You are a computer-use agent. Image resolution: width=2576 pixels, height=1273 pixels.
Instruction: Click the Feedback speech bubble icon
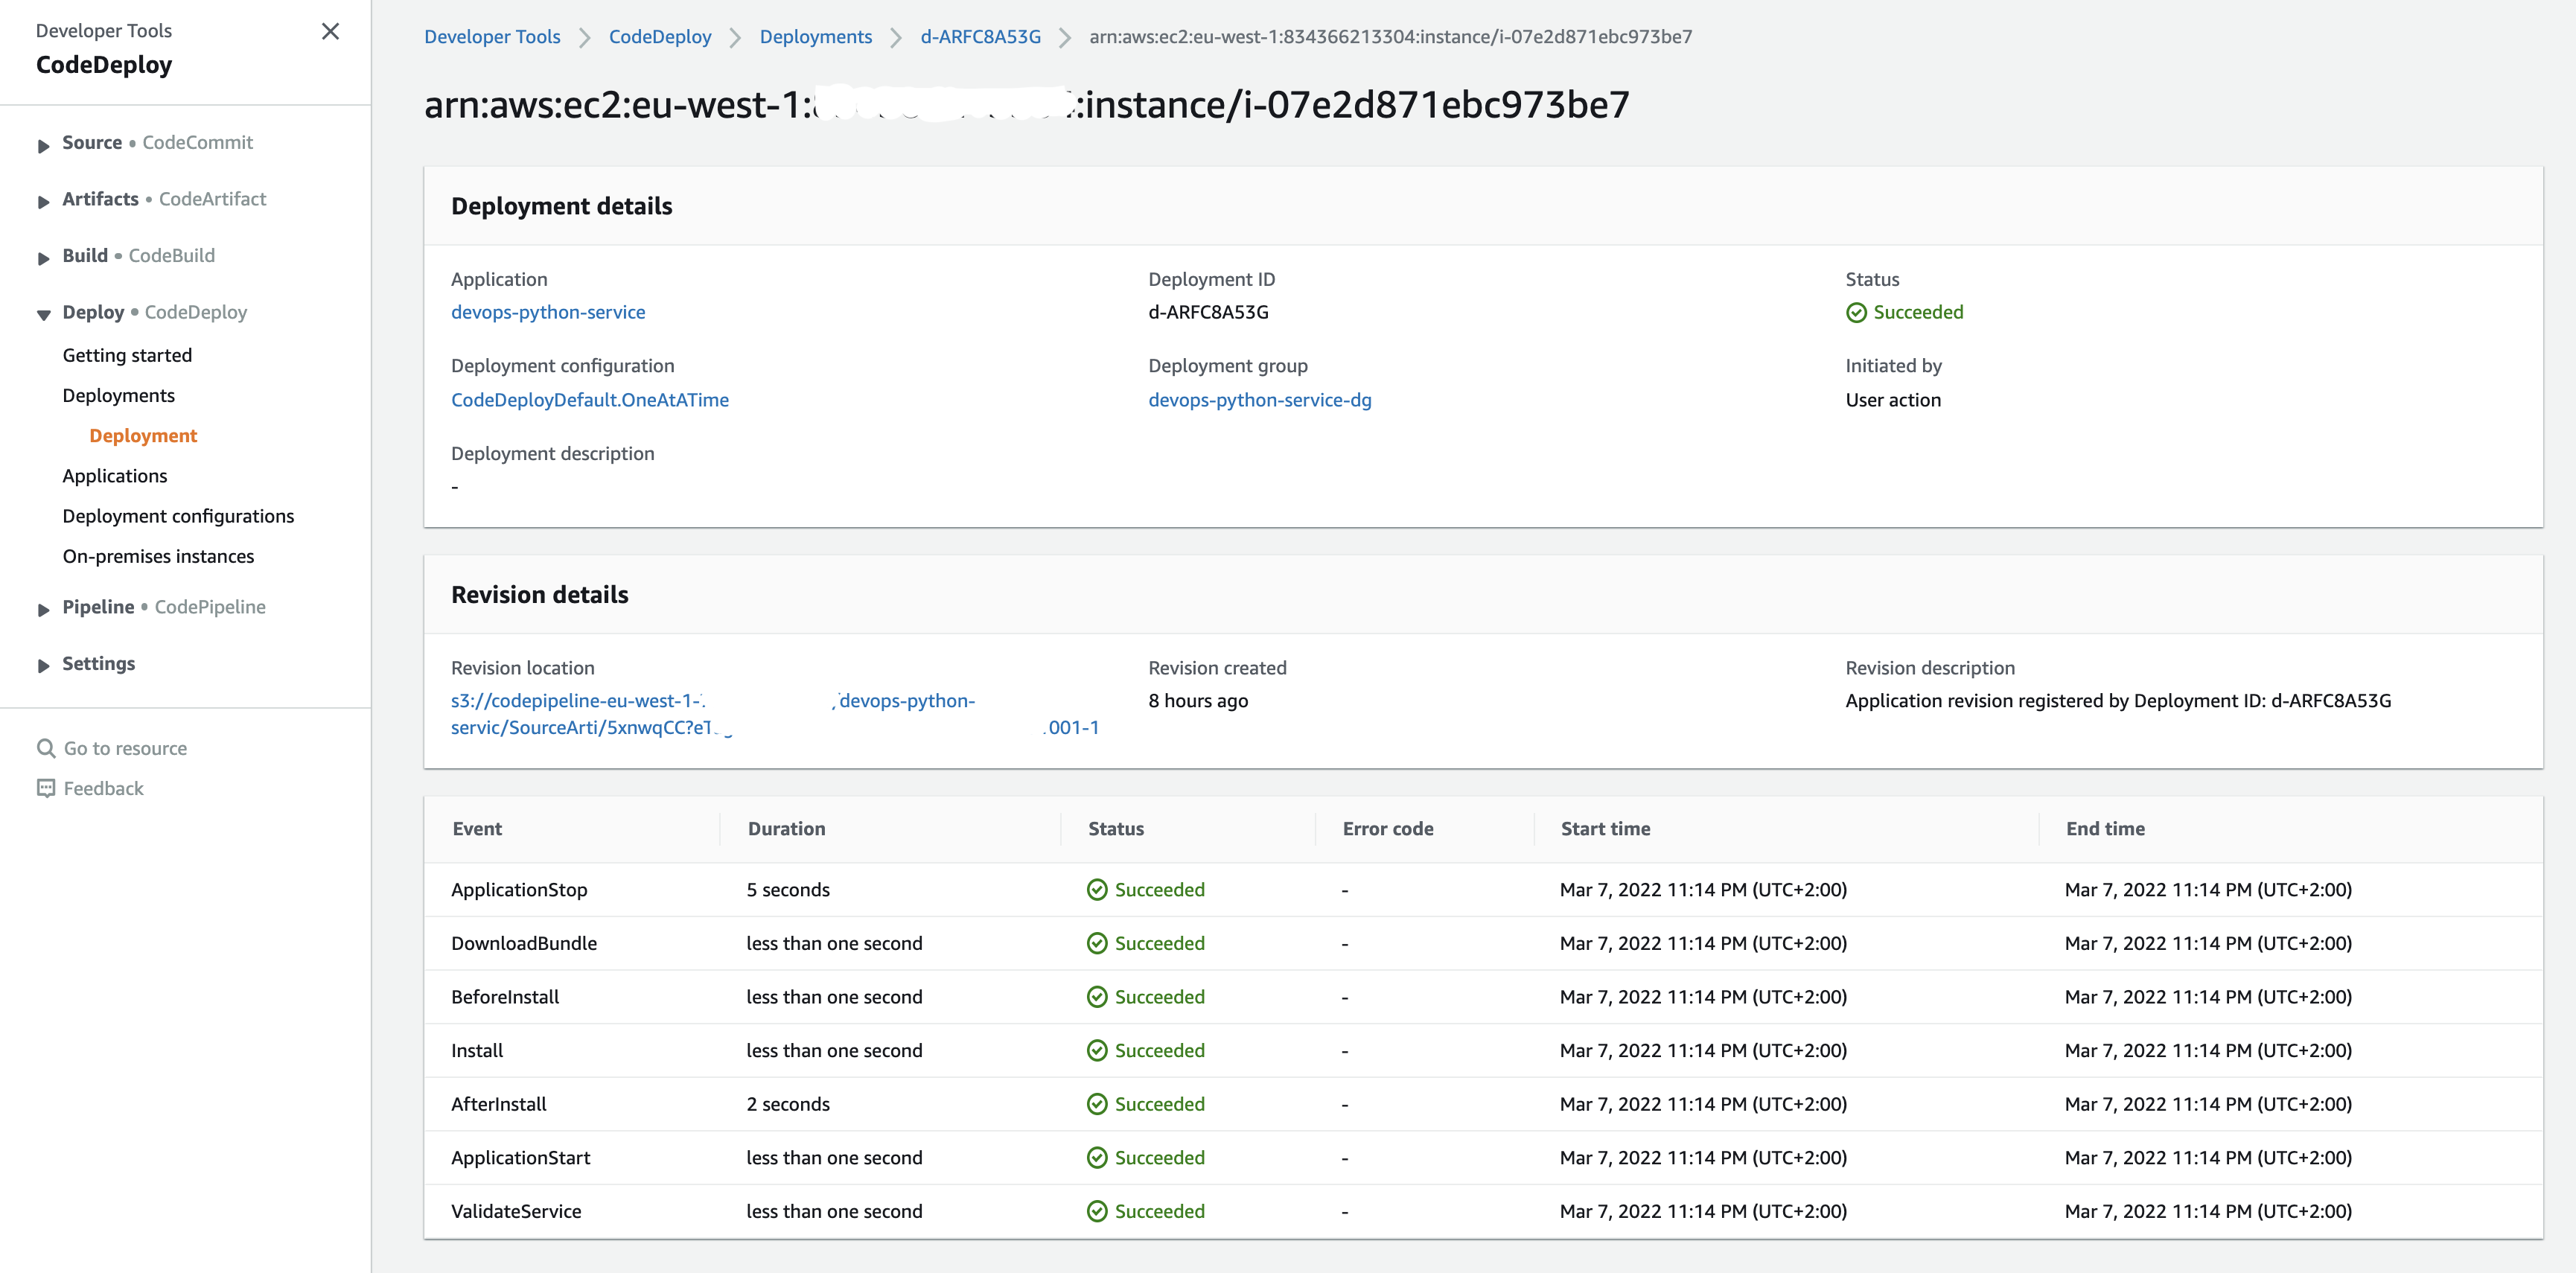point(46,788)
